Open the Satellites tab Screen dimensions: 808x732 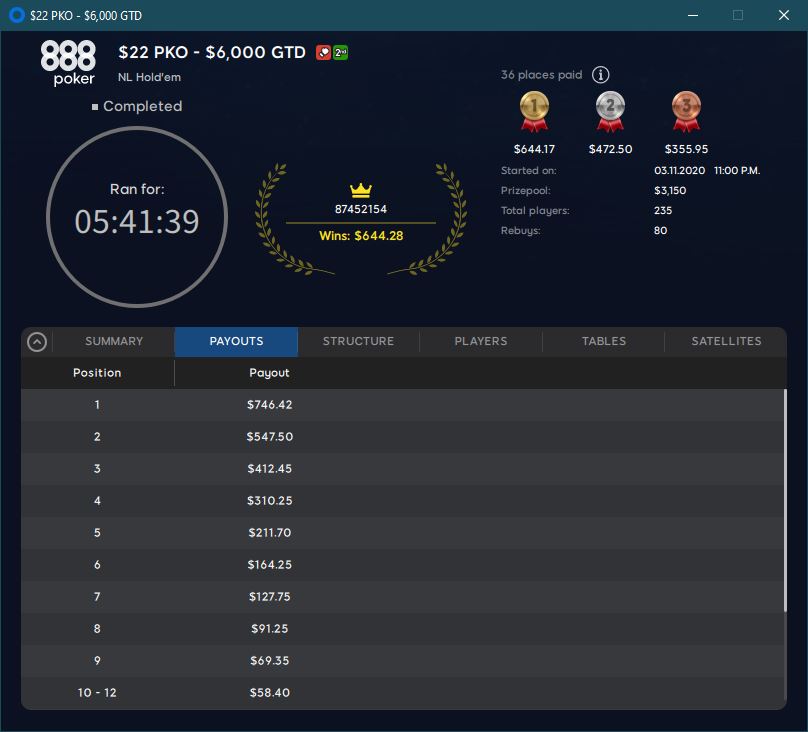coord(726,341)
